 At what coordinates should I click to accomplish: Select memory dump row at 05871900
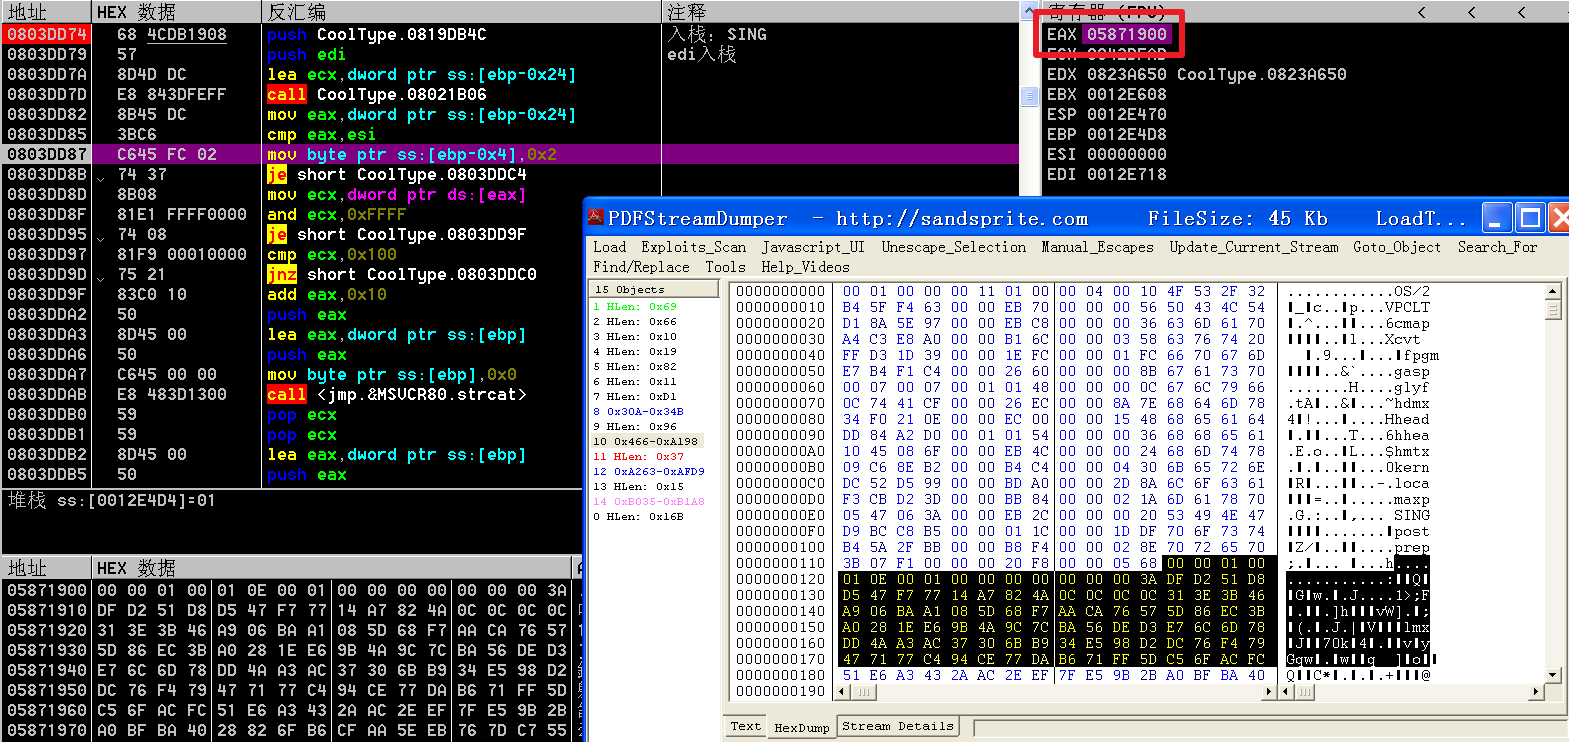tap(288, 590)
